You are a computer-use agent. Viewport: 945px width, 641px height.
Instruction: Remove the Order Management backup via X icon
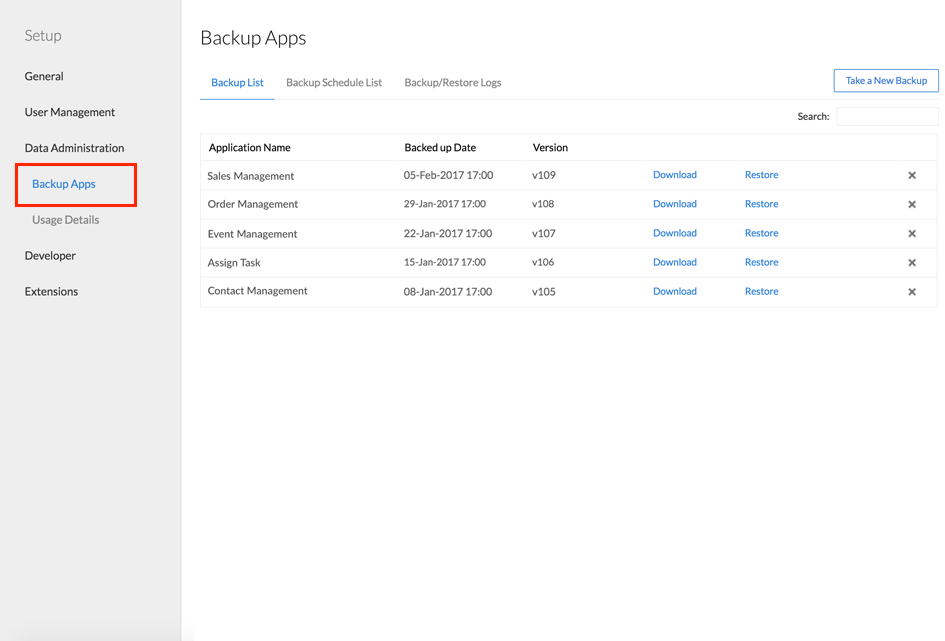(911, 204)
